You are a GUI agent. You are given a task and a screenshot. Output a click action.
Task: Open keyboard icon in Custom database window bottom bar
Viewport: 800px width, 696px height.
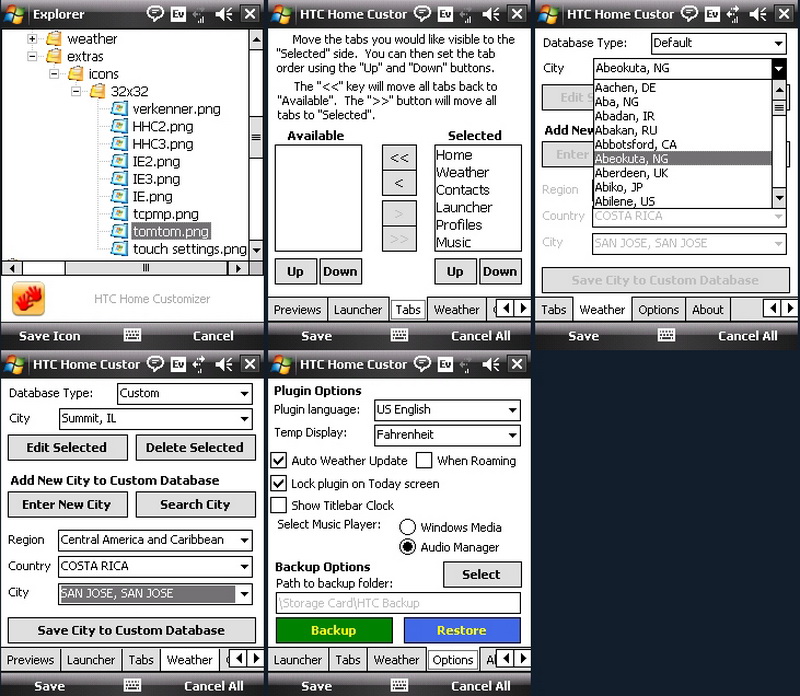[x=132, y=685]
